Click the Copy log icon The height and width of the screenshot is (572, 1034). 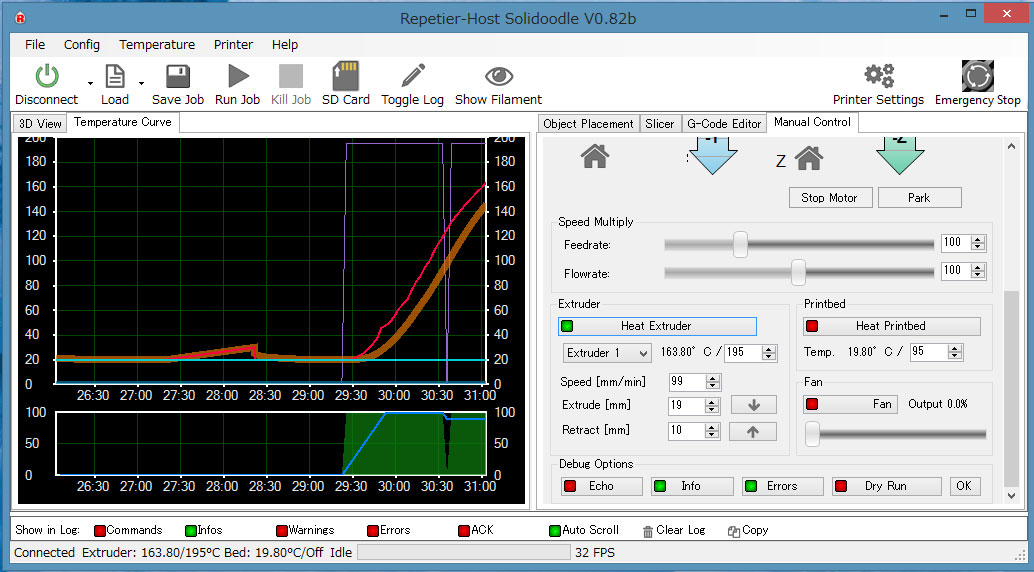pyautogui.click(x=733, y=531)
